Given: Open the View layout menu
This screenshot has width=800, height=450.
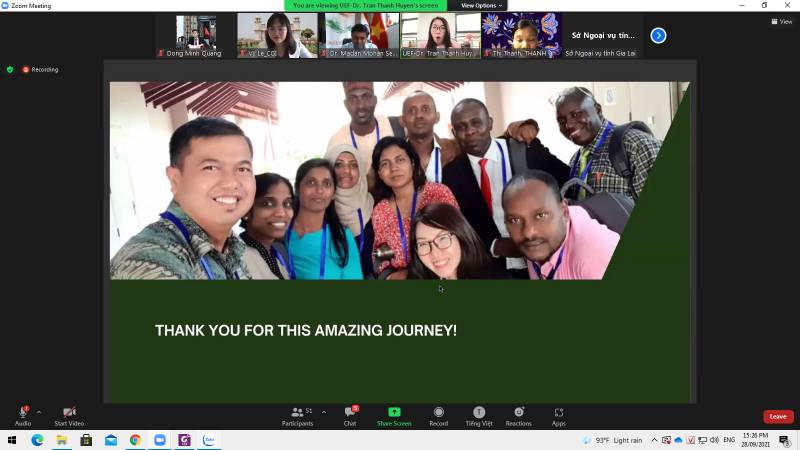Looking at the screenshot, I should pyautogui.click(x=782, y=21).
